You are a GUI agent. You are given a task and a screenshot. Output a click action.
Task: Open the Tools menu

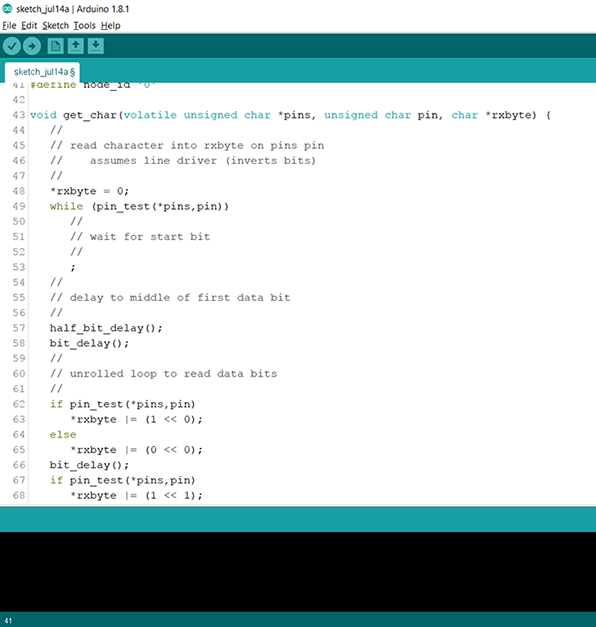(84, 26)
